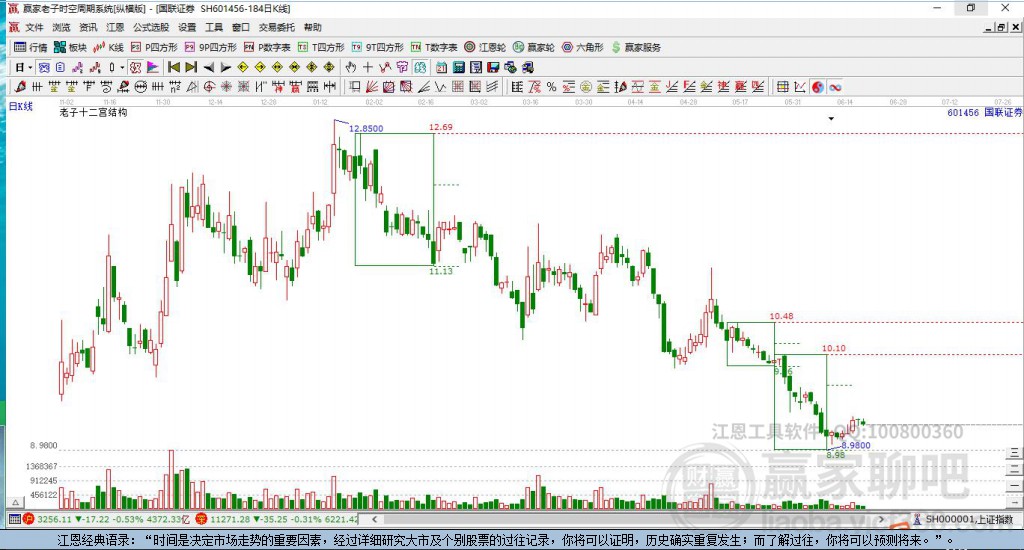Open the yellow grid table icon
Screen dimensions: 1024x550
point(782,87)
